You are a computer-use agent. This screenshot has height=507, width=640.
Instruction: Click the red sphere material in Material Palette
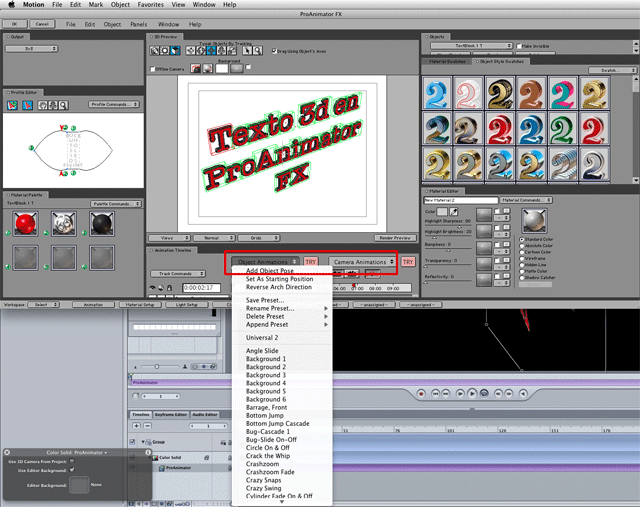[x=26, y=225]
